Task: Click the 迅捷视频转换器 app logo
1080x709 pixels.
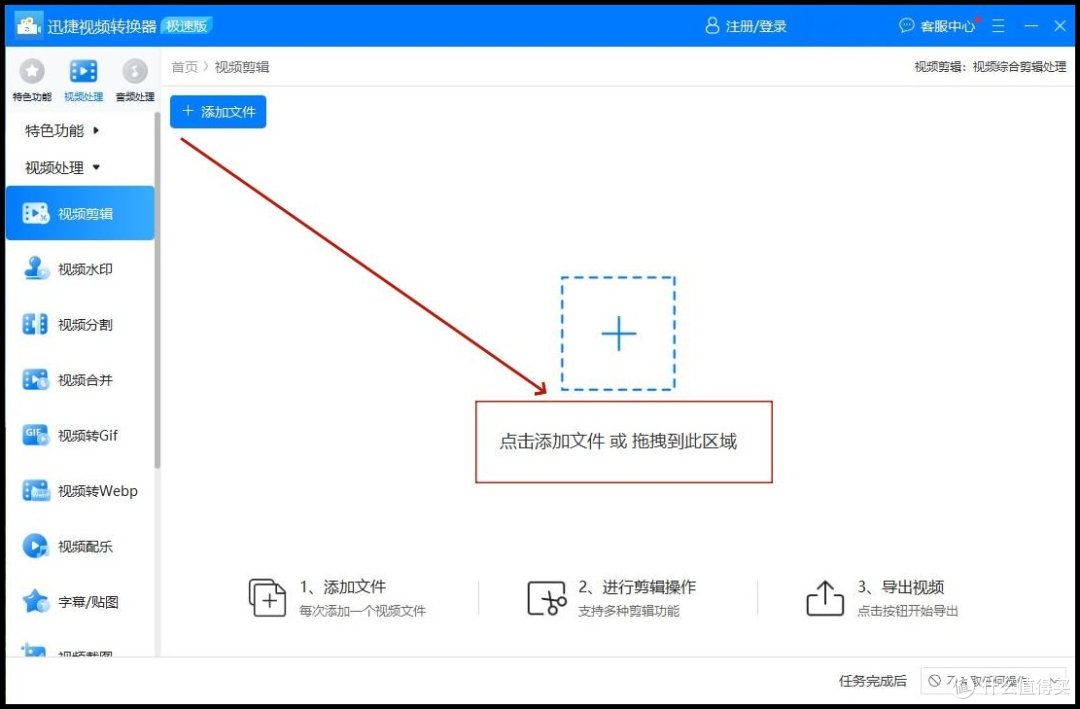Action: click(x=28, y=26)
